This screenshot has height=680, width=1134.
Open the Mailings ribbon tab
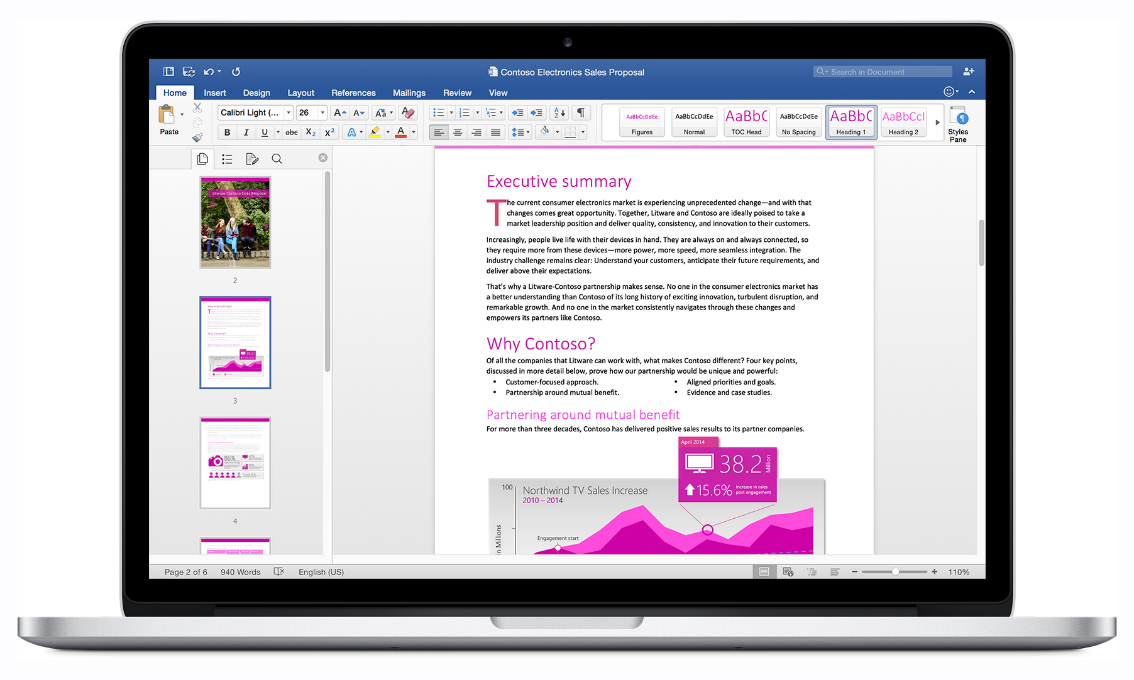click(409, 93)
